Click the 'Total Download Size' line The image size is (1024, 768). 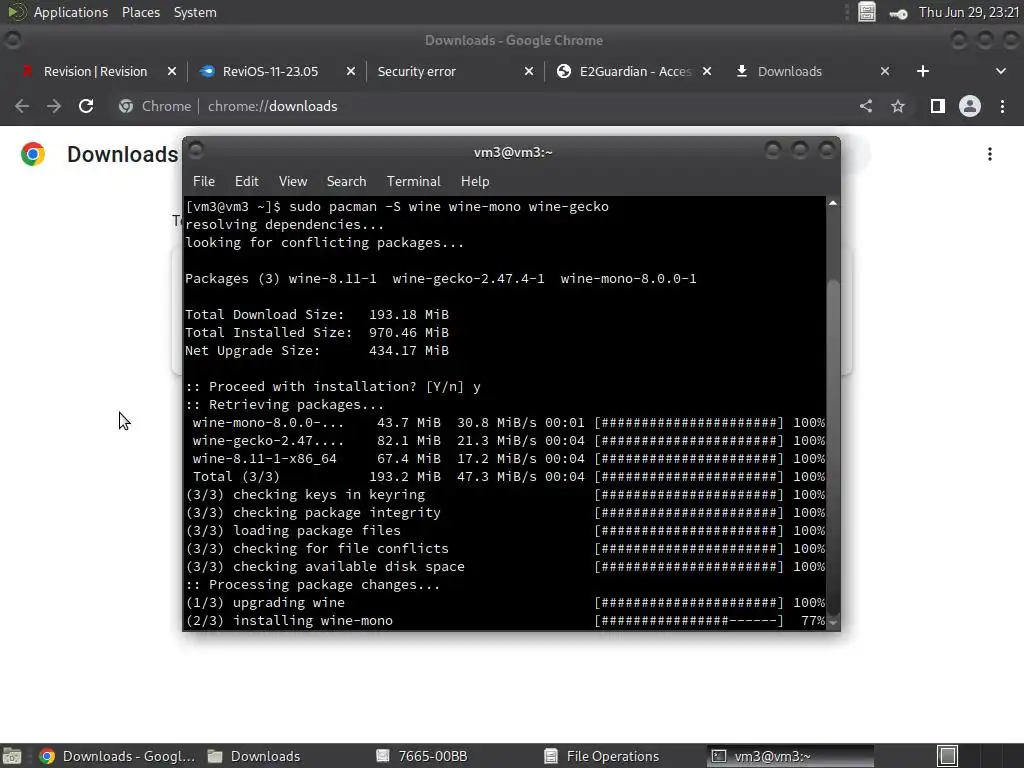point(317,315)
